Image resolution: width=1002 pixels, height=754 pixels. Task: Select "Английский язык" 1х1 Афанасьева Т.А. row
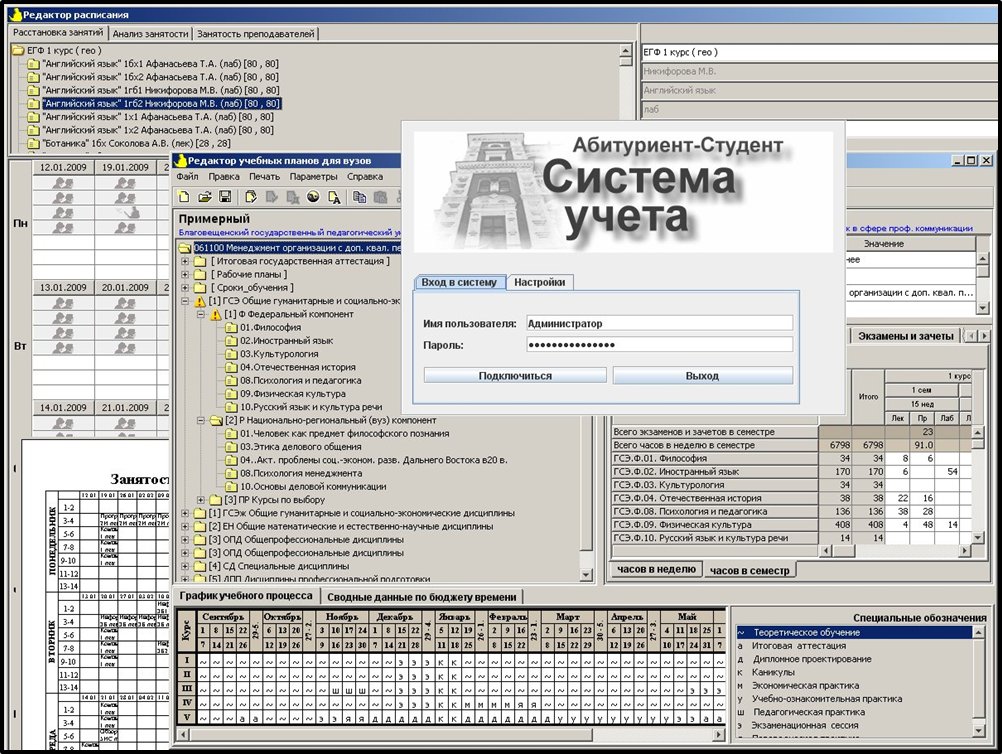click(x=157, y=117)
